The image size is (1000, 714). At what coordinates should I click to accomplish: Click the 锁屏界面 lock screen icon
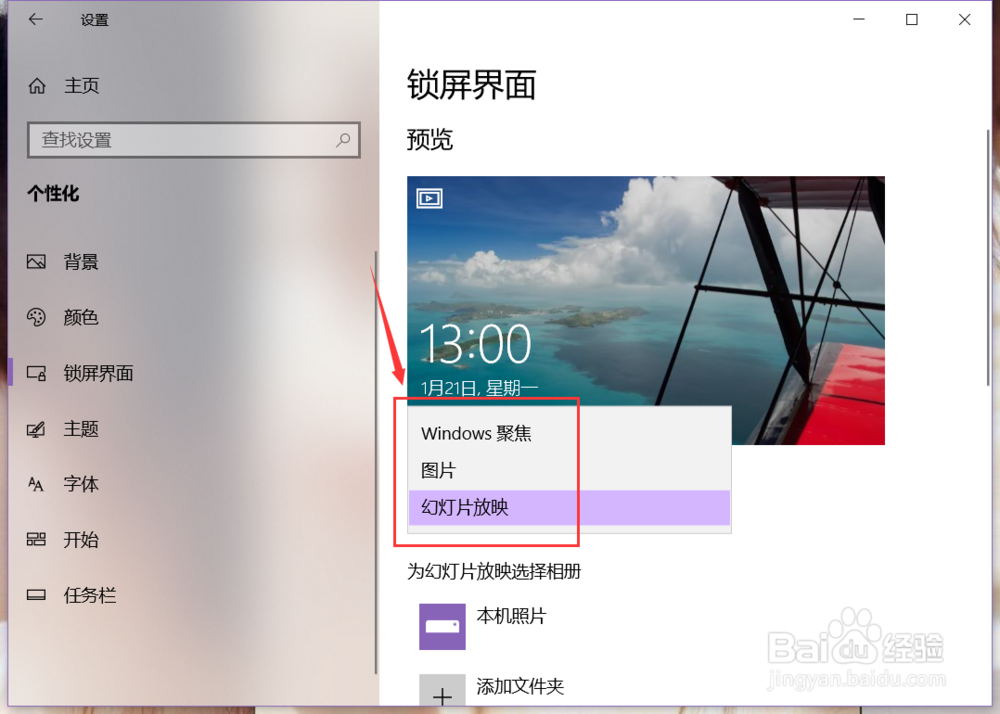point(36,373)
